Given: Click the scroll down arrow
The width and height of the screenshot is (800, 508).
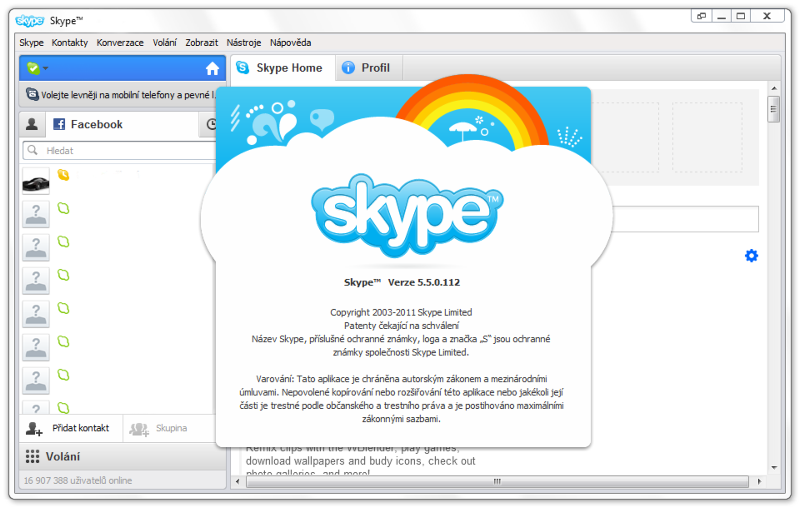Looking at the screenshot, I should [773, 467].
